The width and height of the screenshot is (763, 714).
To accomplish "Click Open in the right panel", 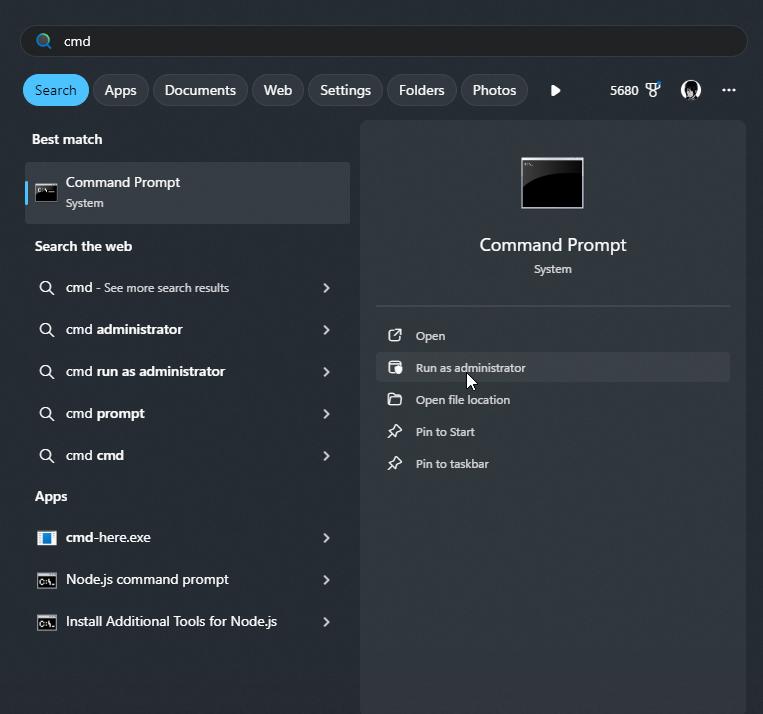I will point(553,336).
